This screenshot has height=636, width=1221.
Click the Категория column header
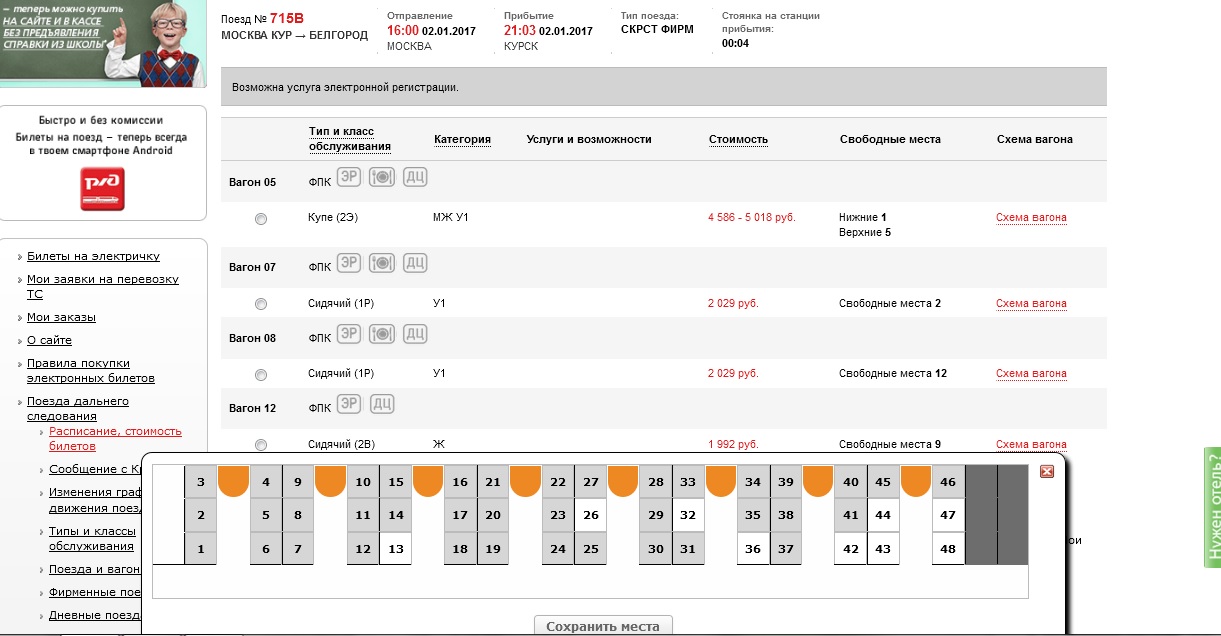tap(462, 139)
